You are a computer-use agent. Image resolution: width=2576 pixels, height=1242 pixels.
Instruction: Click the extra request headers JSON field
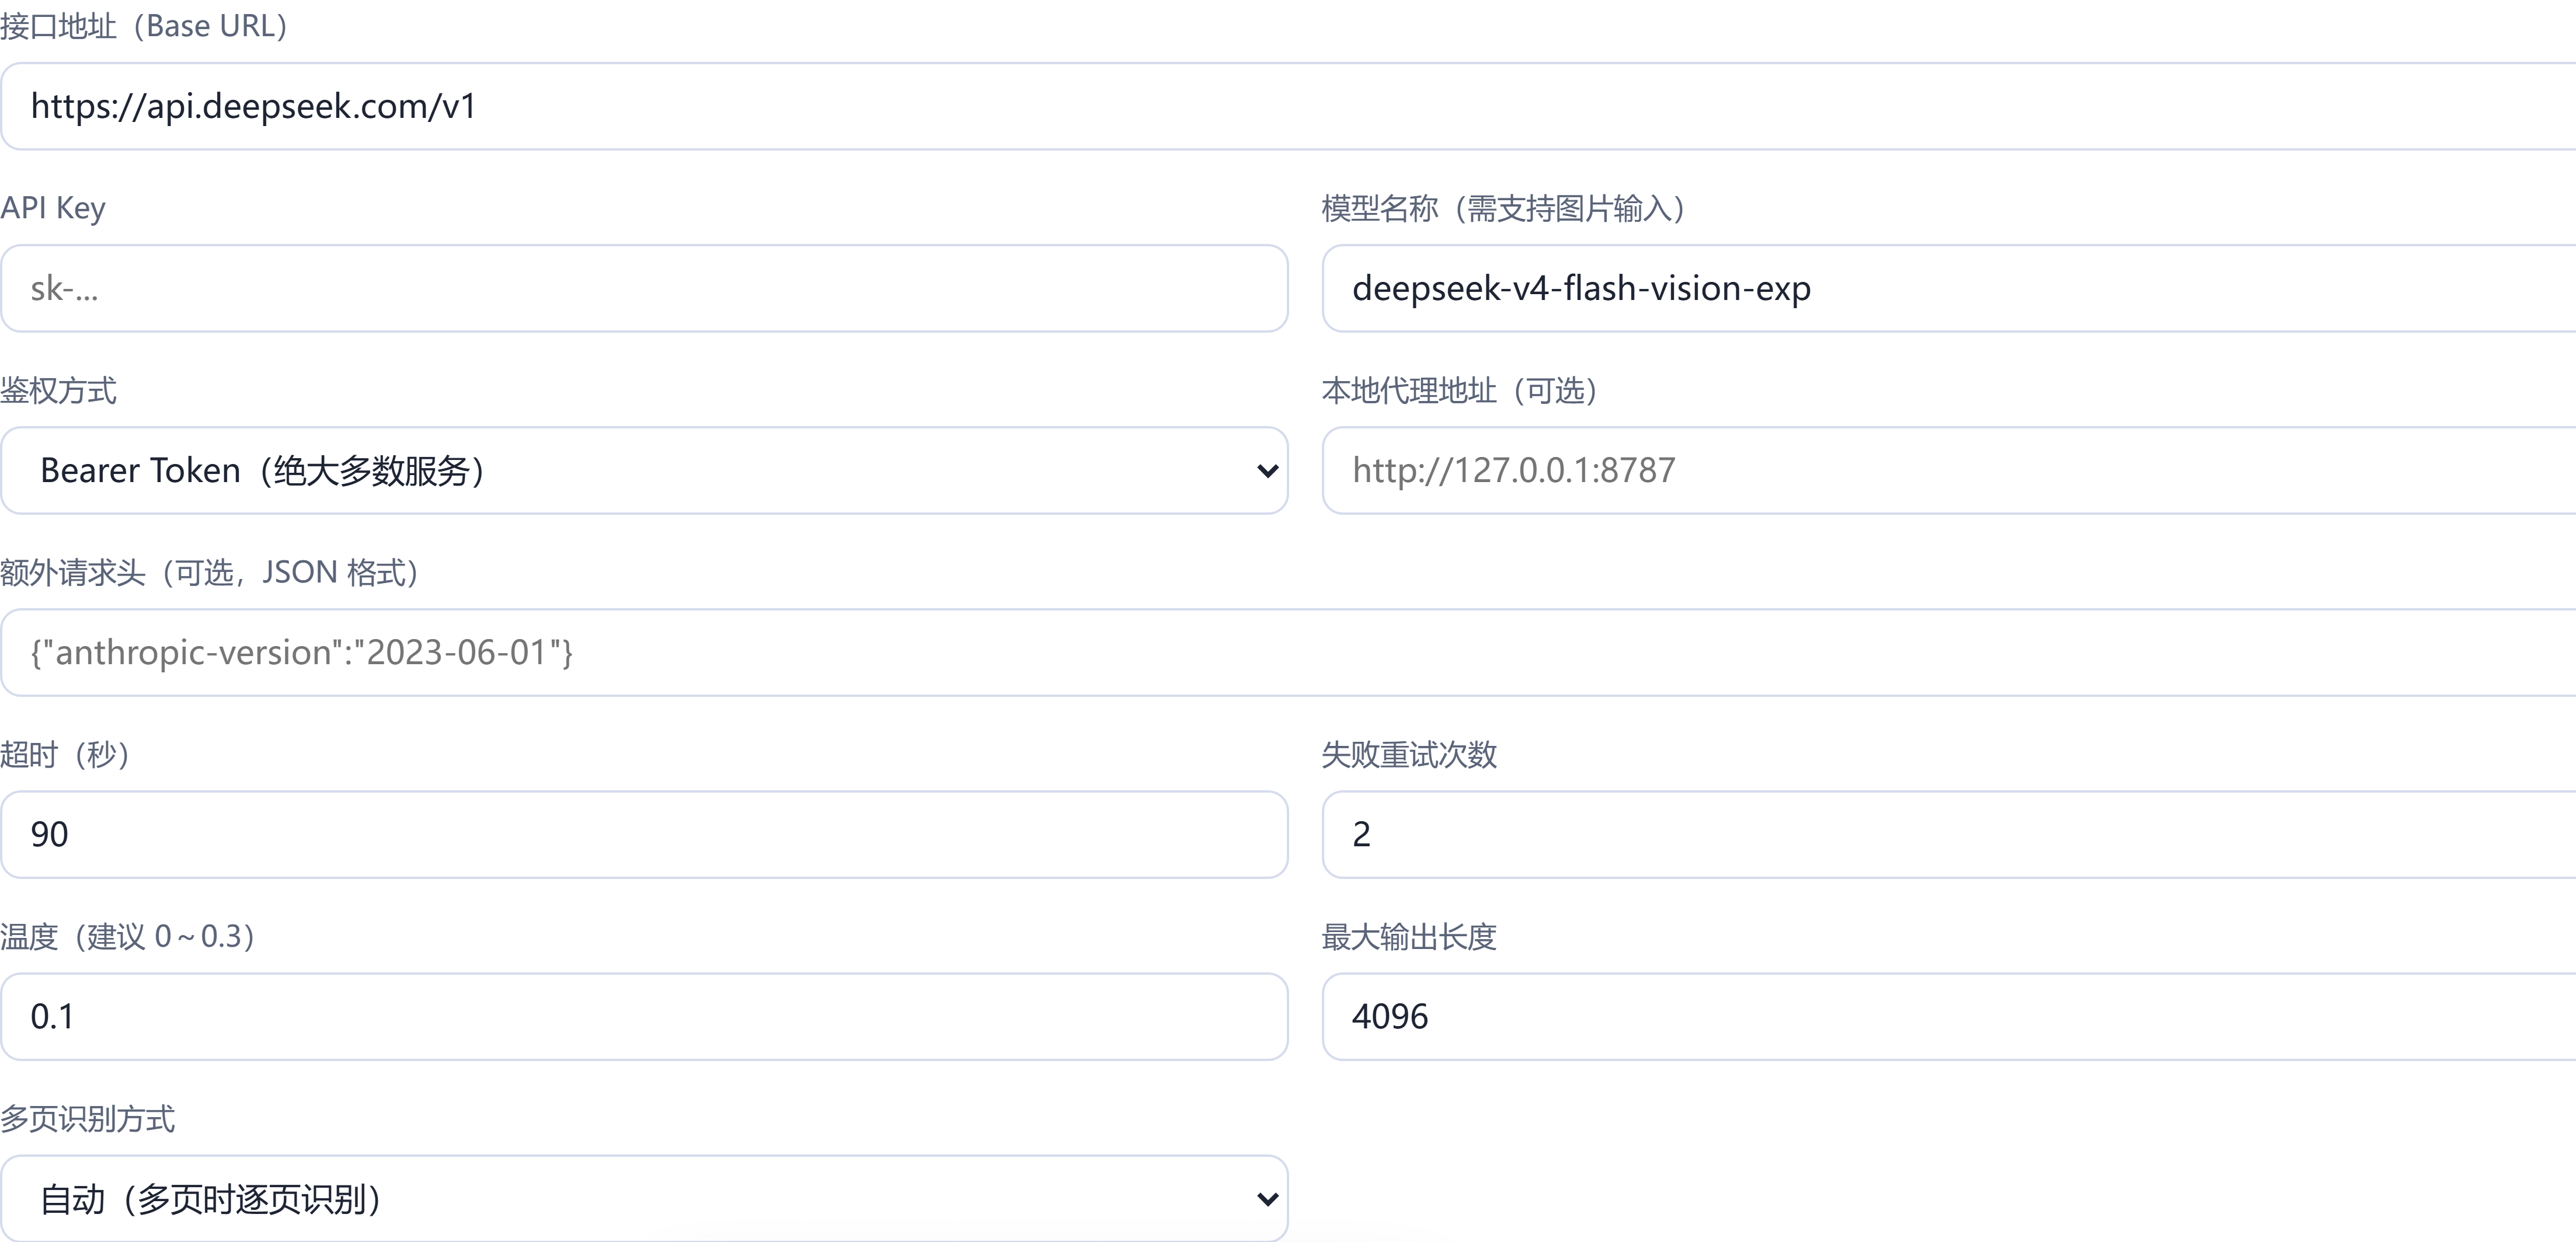(x=1288, y=652)
